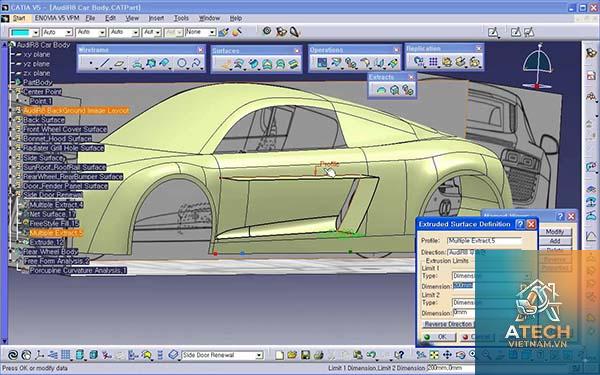
Task: Select AudiR8 BackGround Image Layout in tree
Action: [x=76, y=111]
